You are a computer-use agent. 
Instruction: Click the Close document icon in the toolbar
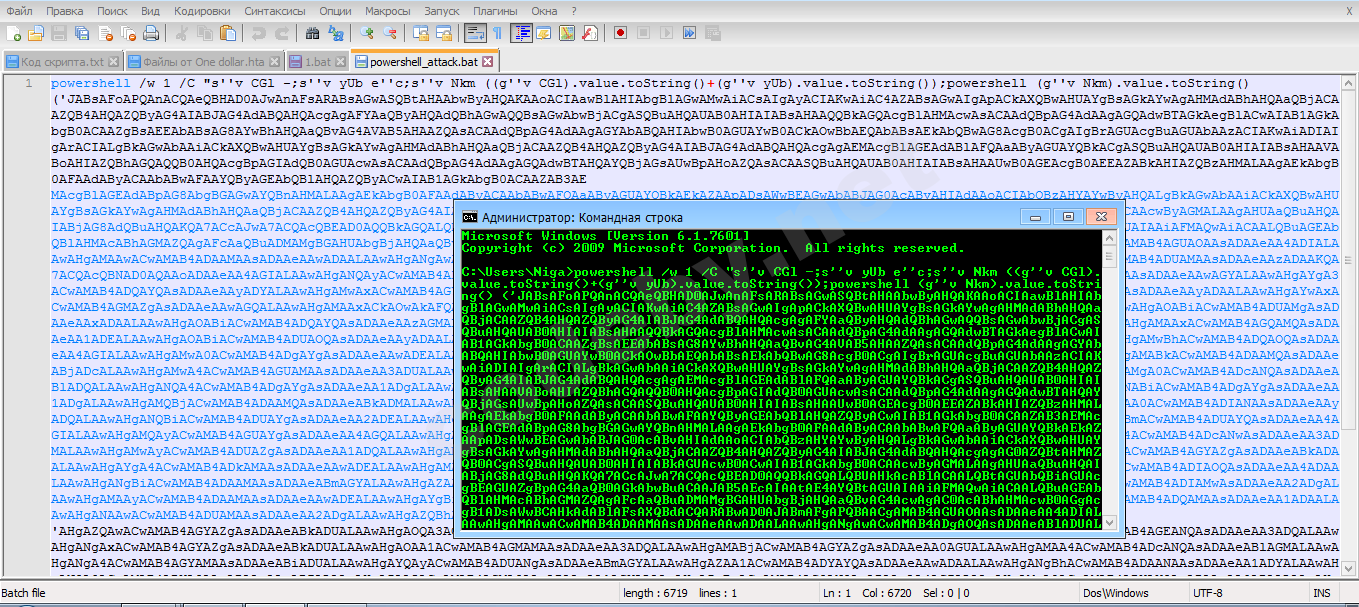click(x=105, y=33)
